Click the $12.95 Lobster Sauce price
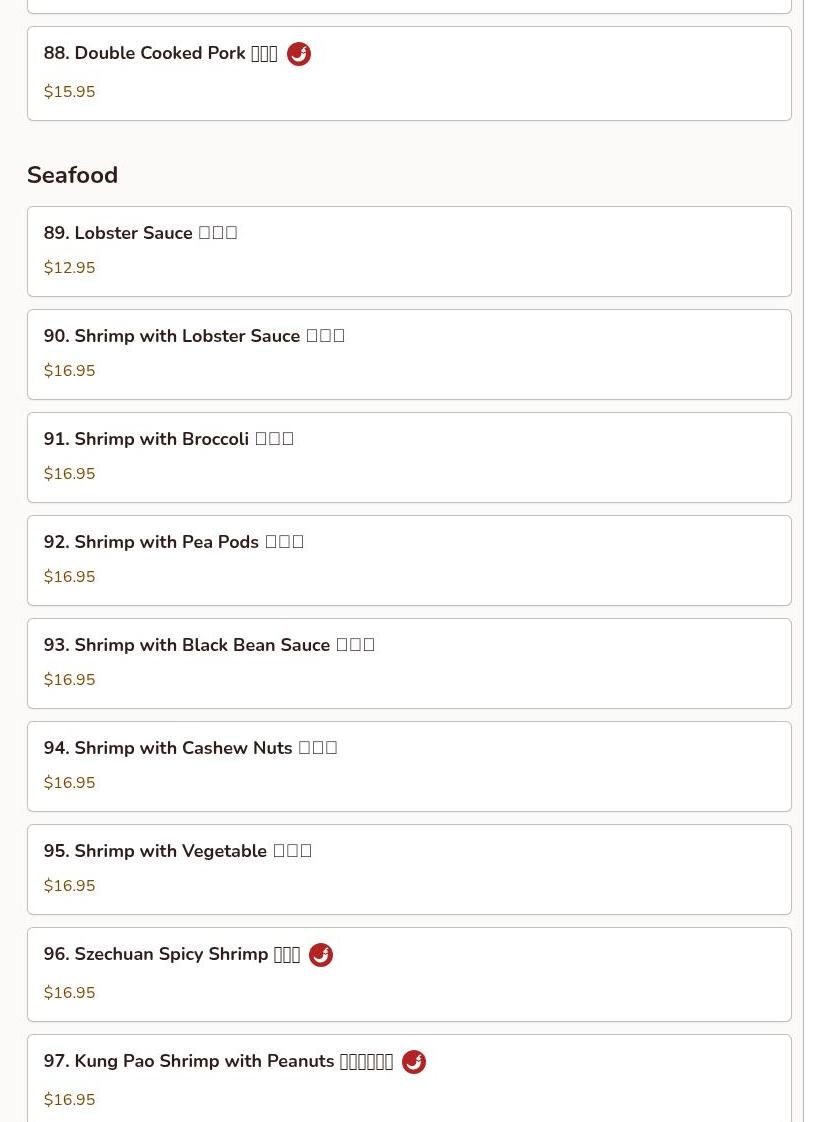The height and width of the screenshot is (1122, 824). pos(69,268)
